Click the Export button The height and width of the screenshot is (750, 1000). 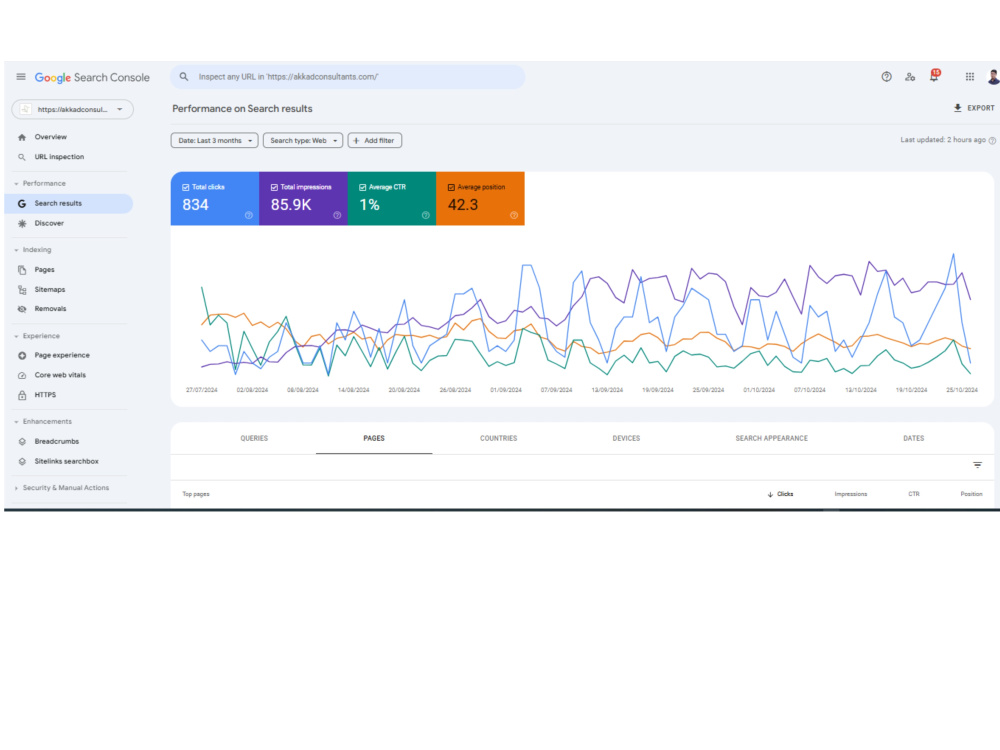pos(974,108)
